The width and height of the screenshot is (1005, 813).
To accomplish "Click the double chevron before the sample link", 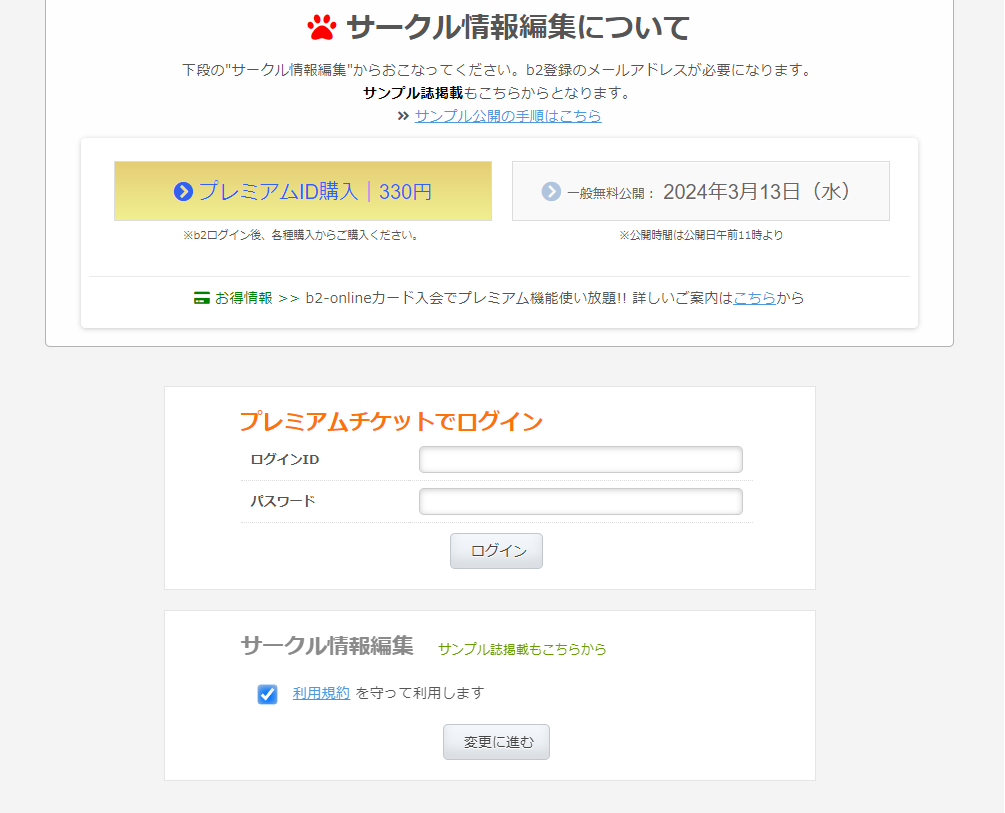I will (403, 116).
